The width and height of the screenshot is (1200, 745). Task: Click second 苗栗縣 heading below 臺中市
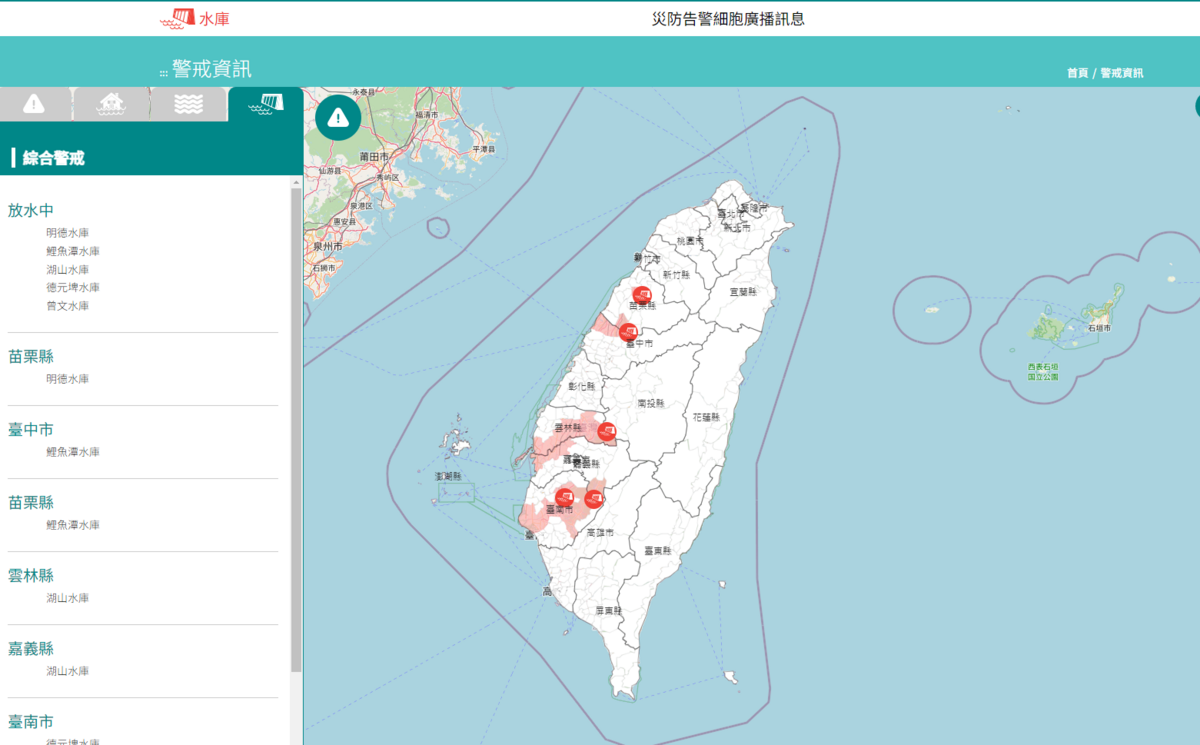click(31, 502)
